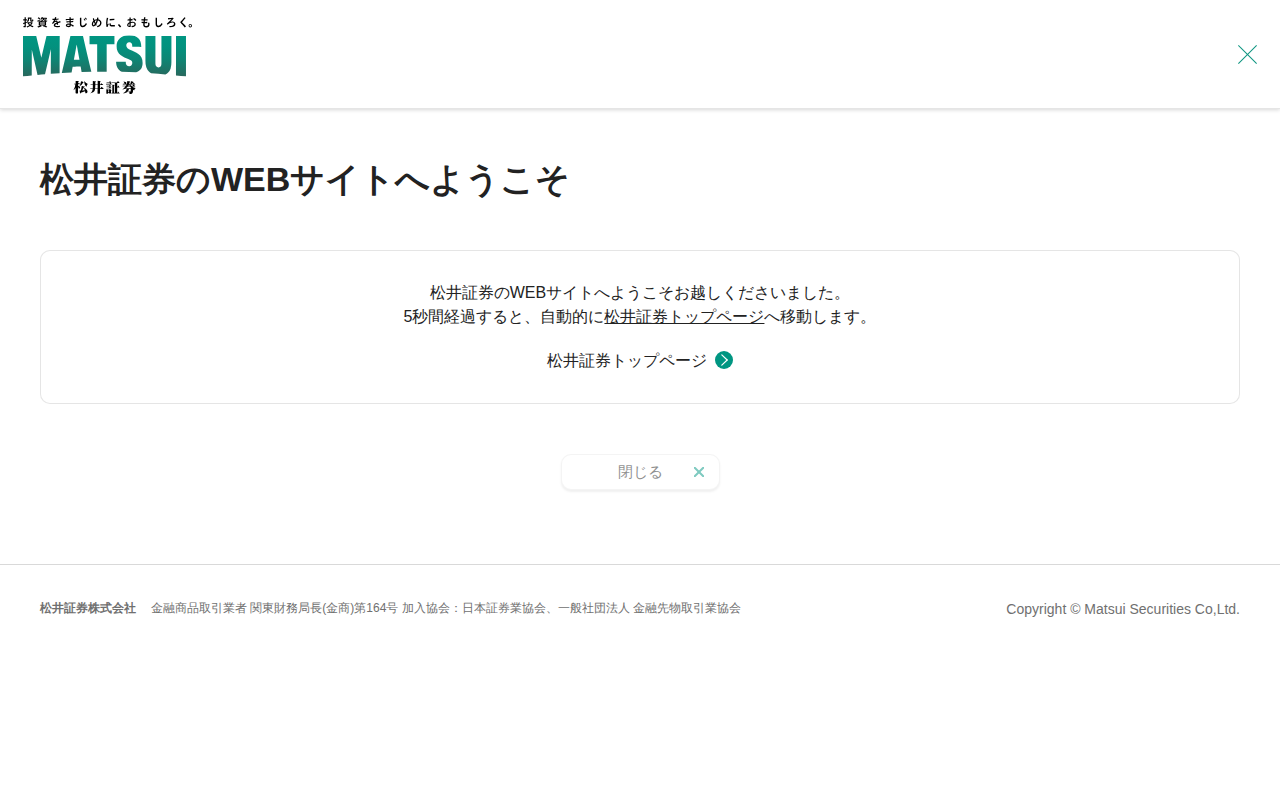The image size is (1280, 800).
Task: Click the welcome line ending in お越しくださいました。
Action: tap(640, 293)
